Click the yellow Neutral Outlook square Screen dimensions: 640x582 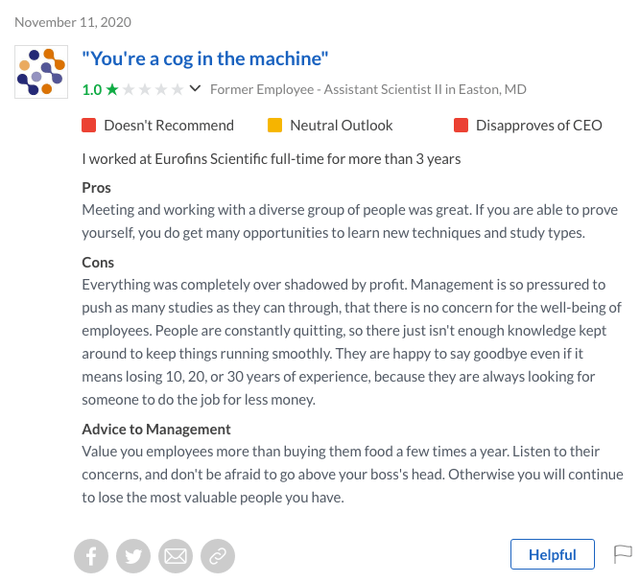(x=275, y=125)
